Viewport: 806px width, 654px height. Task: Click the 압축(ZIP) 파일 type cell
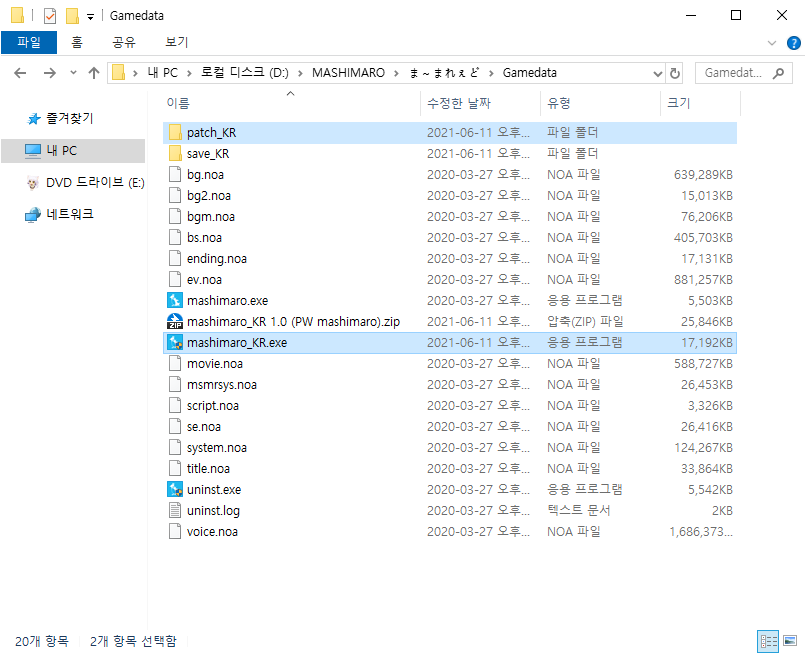pos(585,321)
